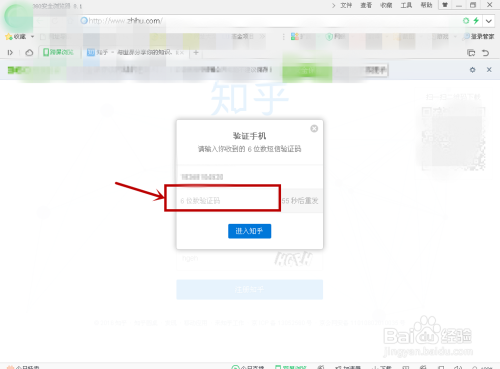Close the 验证手机 dialog
Image resolution: width=500 pixels, height=369 pixels.
(x=314, y=129)
